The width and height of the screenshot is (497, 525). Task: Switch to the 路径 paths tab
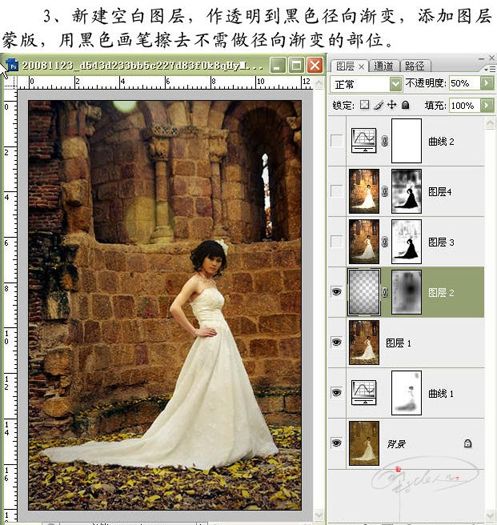[415, 66]
